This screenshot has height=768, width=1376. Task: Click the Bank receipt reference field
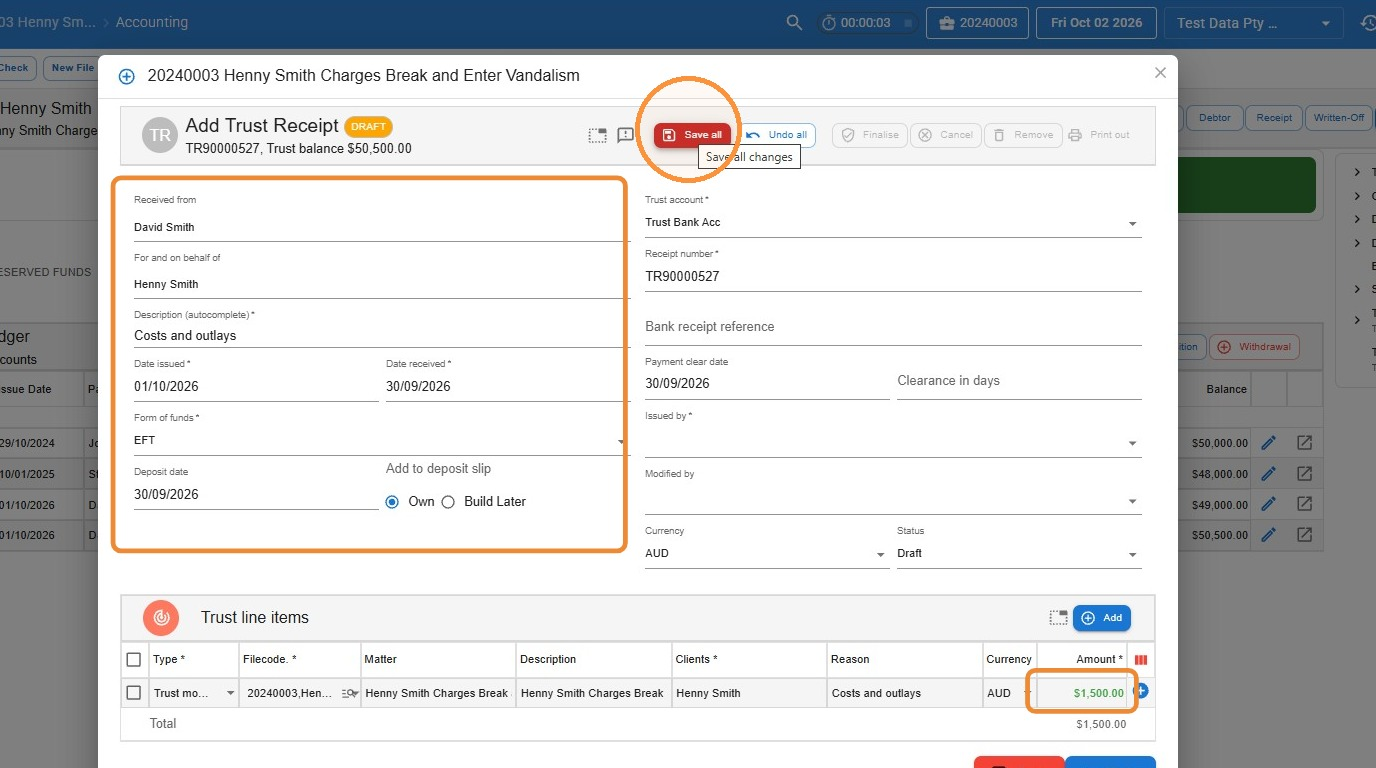[892, 327]
